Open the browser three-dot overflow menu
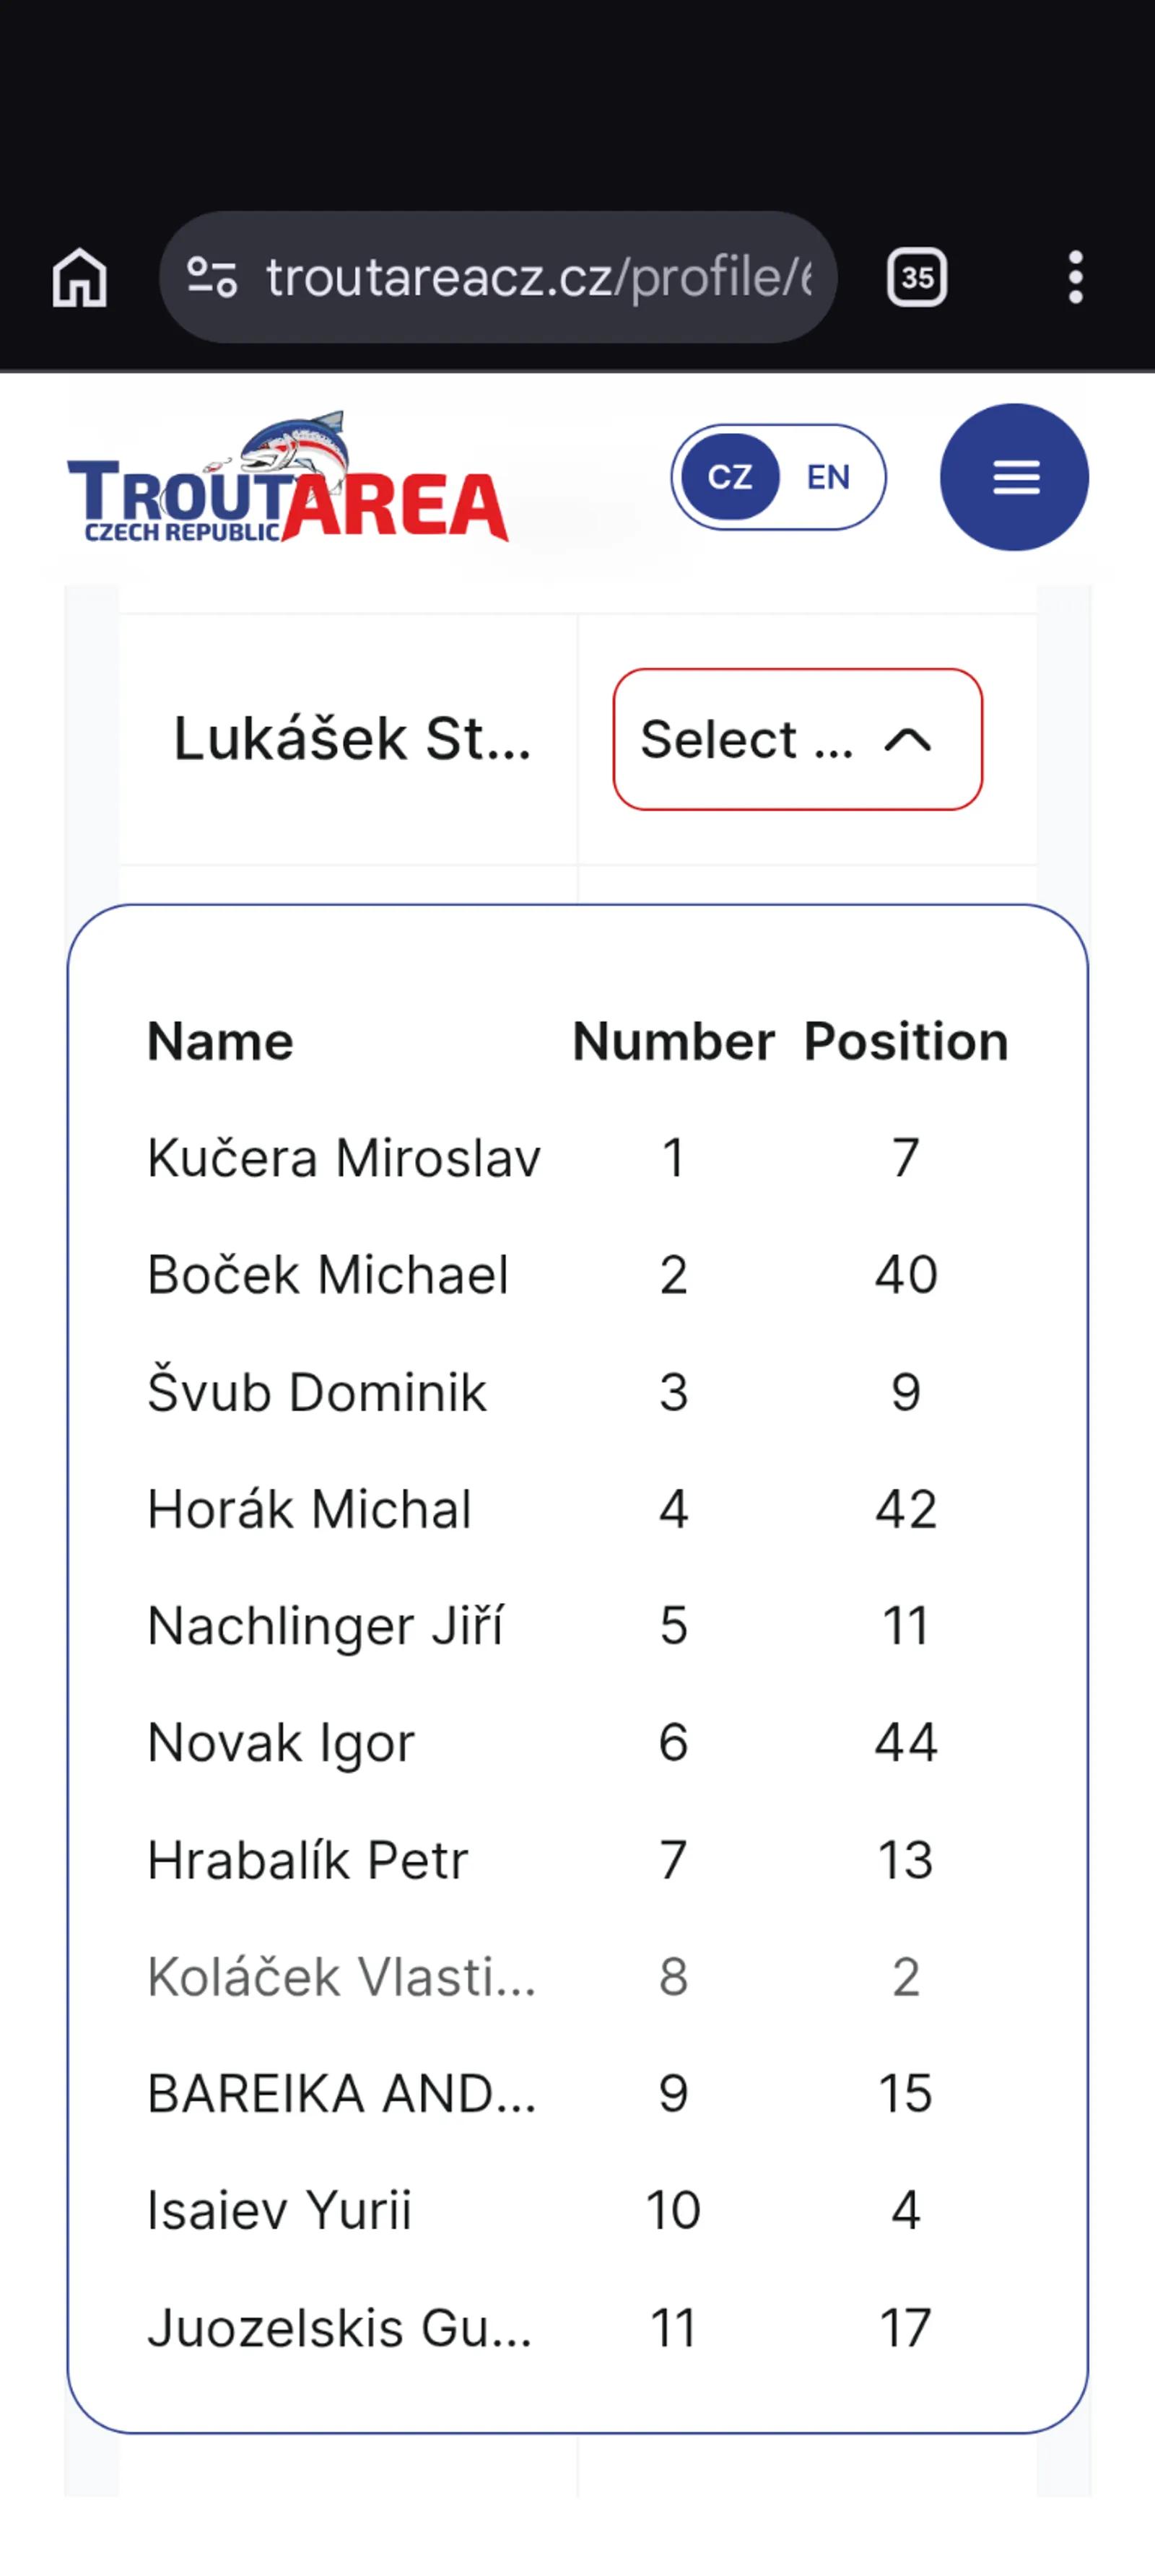 (x=1075, y=277)
